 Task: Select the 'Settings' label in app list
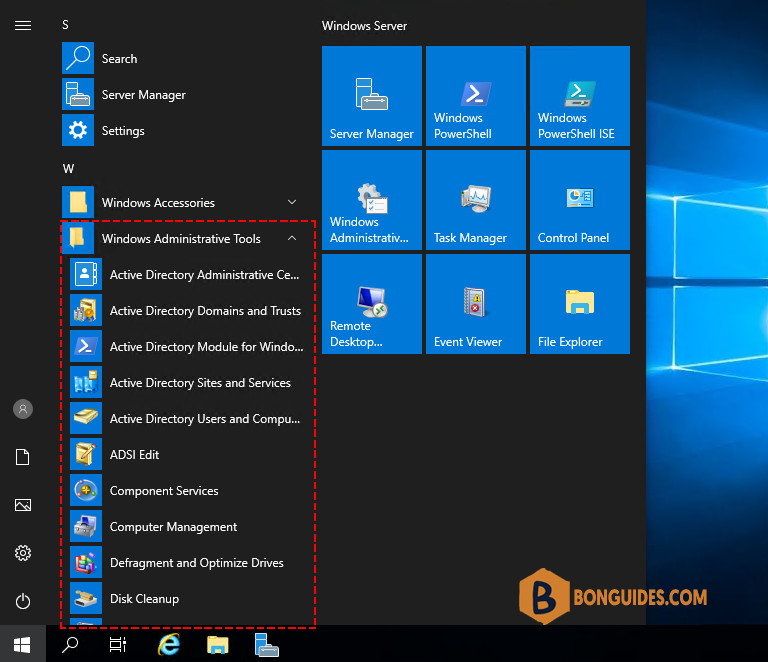[x=123, y=131]
